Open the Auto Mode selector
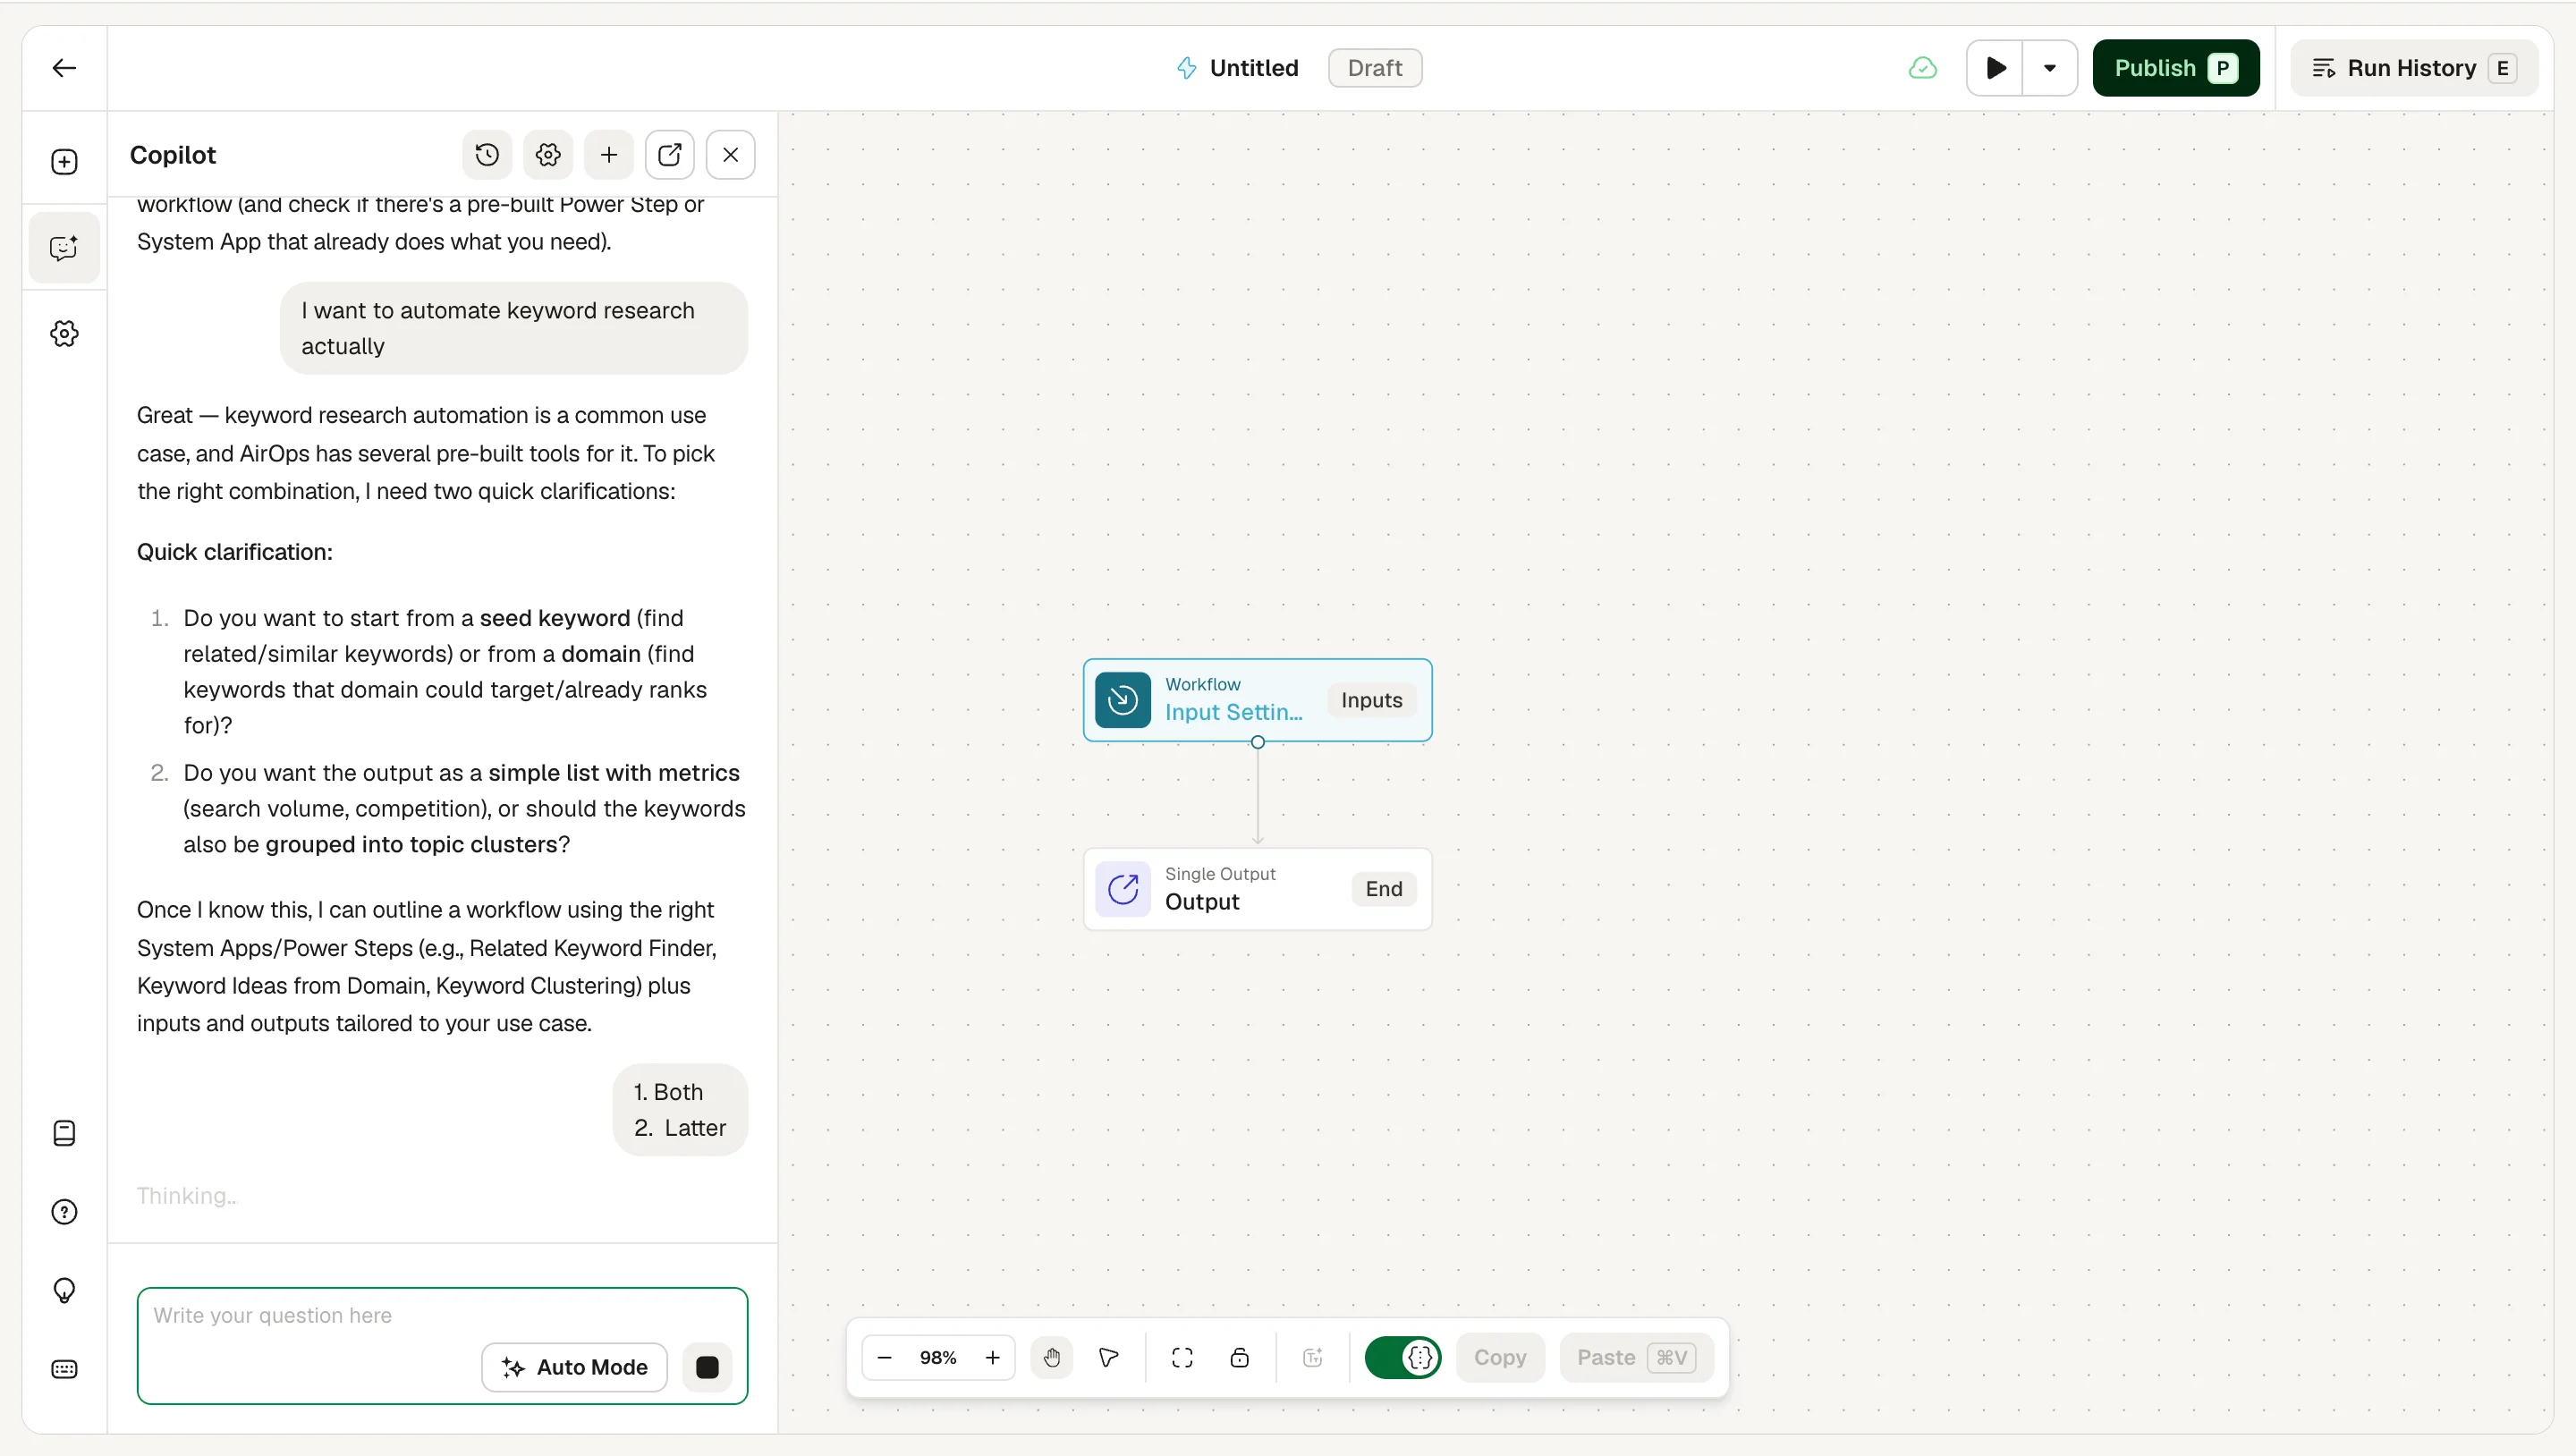This screenshot has height=1456, width=2576. point(574,1367)
